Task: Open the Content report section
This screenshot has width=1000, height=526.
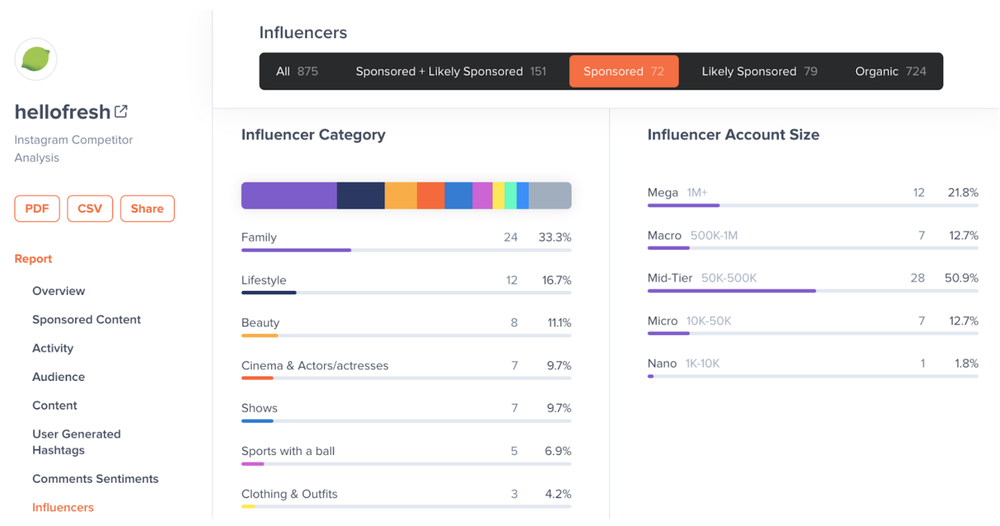Action: tap(55, 405)
